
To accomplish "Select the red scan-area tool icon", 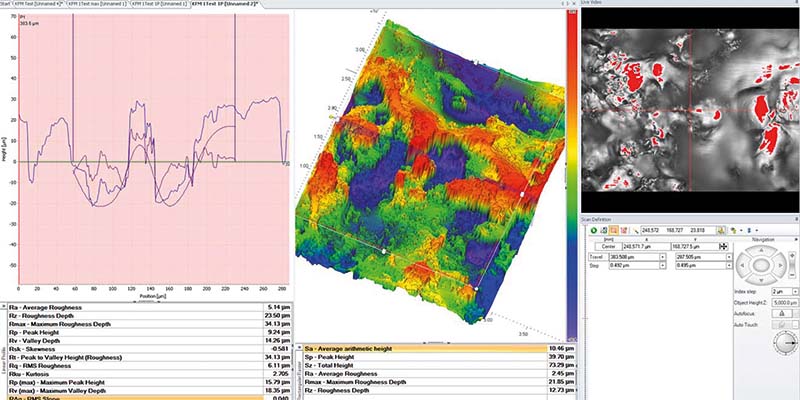I will tap(624, 230).
